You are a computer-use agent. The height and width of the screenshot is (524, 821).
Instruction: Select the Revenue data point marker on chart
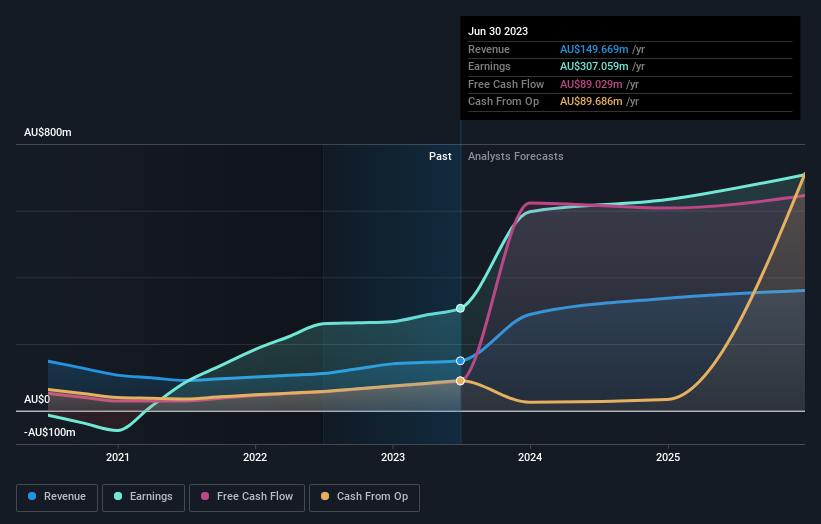coord(460,361)
